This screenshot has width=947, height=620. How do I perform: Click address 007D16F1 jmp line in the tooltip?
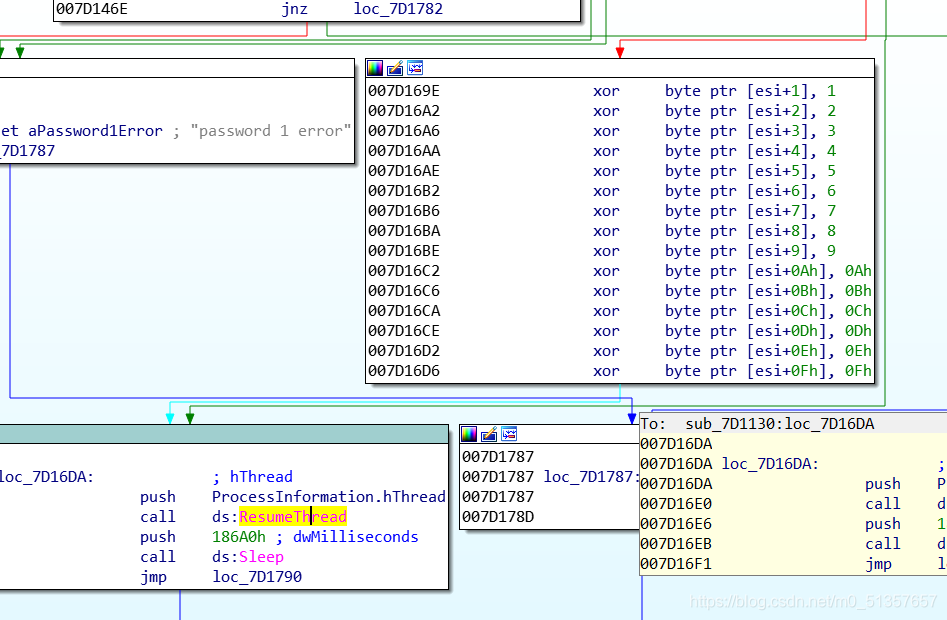point(793,563)
